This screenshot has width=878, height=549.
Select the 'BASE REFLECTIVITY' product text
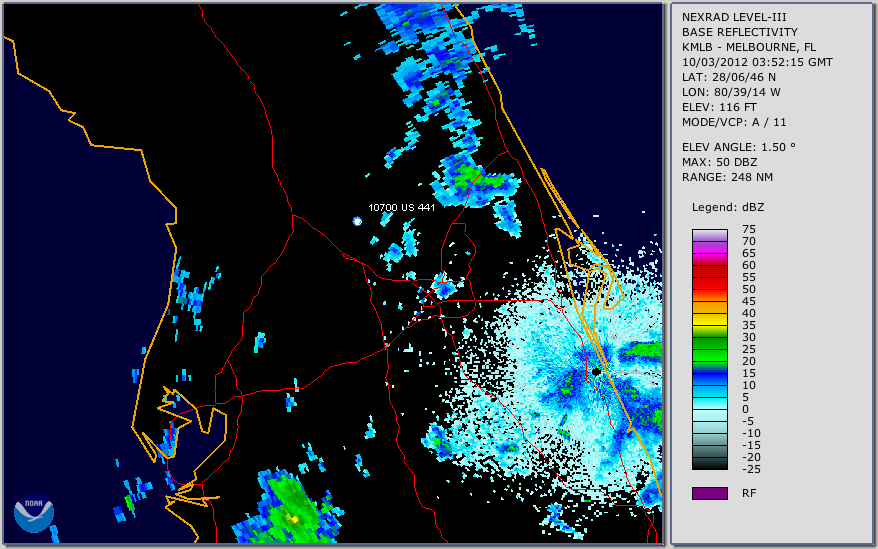(x=740, y=32)
